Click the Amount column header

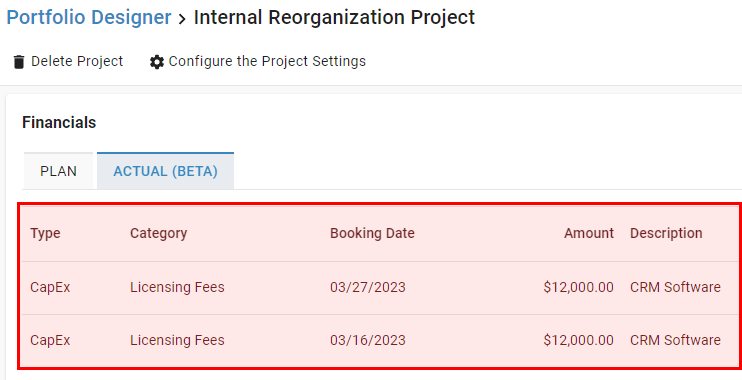click(x=589, y=233)
